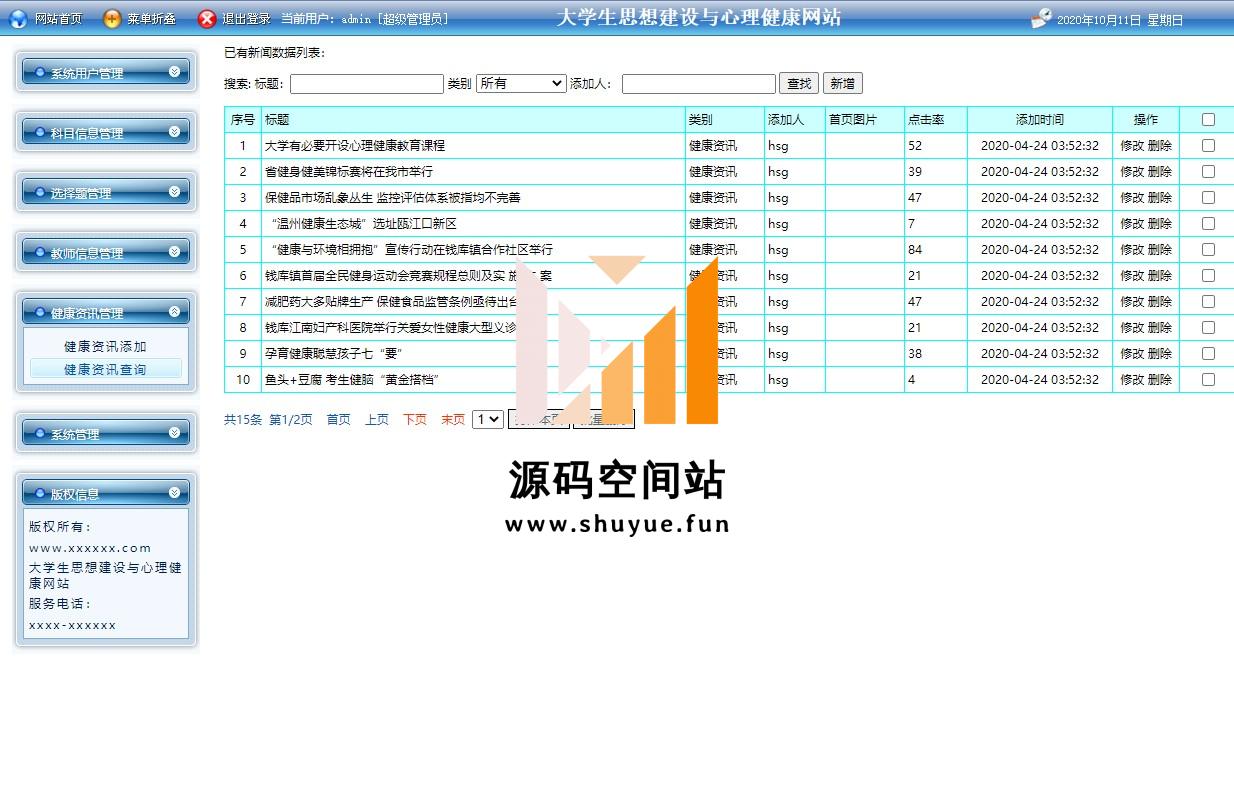
Task: Go to 下页 next page link
Action: (x=415, y=420)
